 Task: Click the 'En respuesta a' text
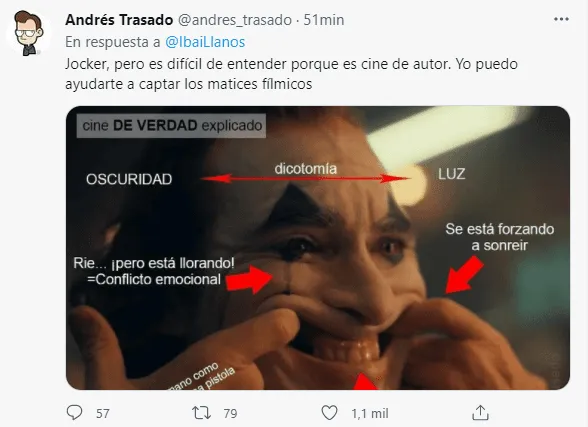click(x=113, y=42)
